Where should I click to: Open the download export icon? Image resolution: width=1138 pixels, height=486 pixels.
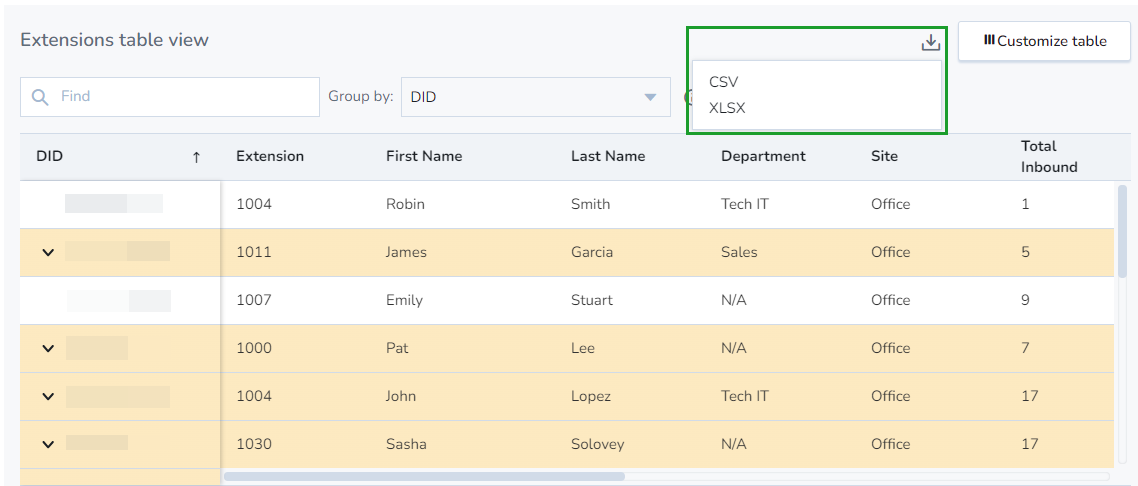pyautogui.click(x=930, y=44)
